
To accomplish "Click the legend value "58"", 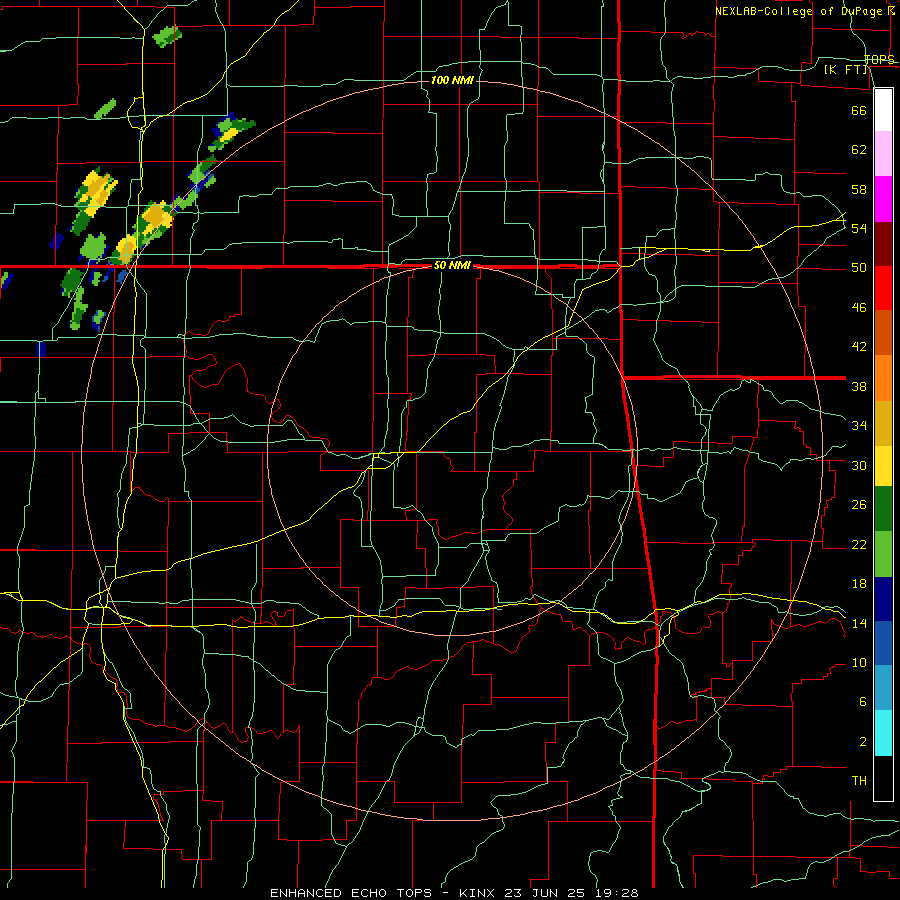I will click(859, 189).
